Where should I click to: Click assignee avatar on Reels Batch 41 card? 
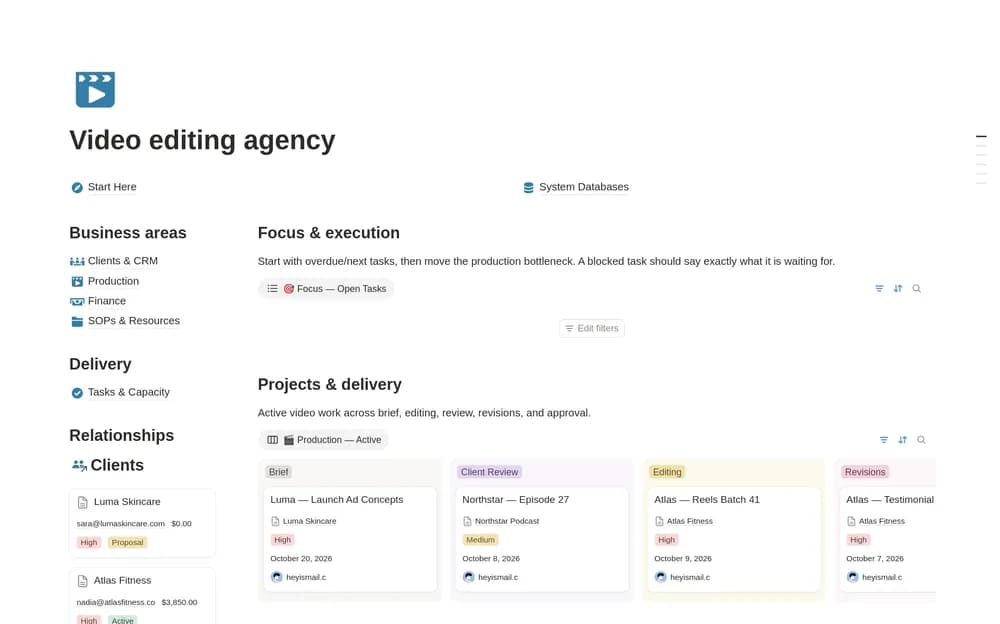tap(661, 577)
